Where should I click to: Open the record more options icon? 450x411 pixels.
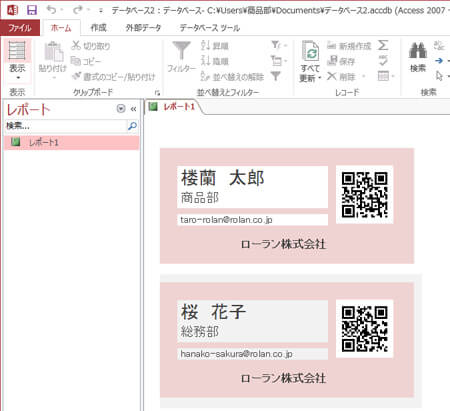pos(385,76)
